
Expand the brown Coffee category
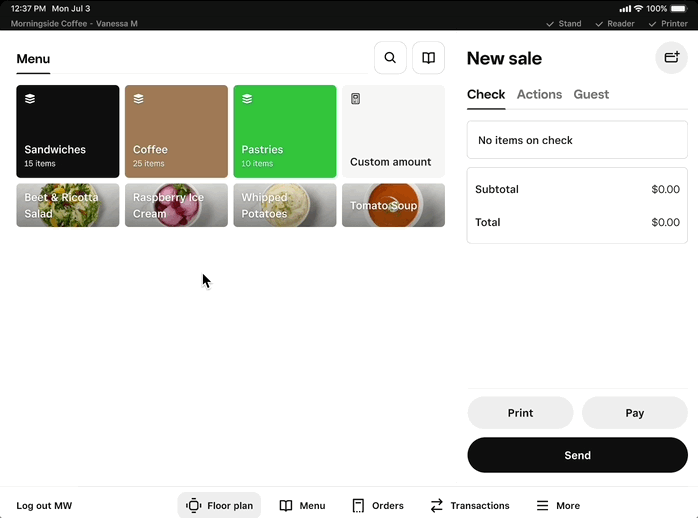pos(176,131)
